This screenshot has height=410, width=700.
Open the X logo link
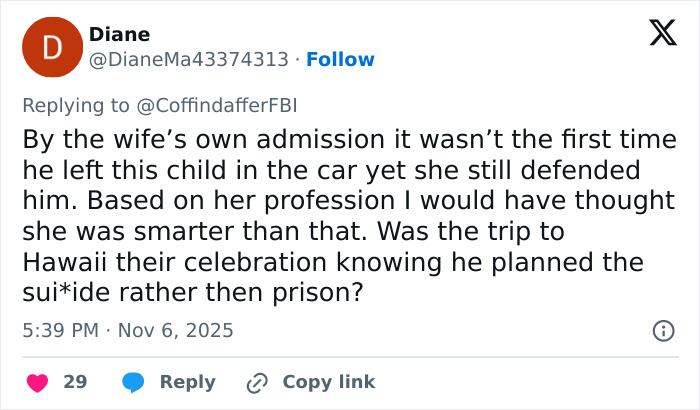coord(656,35)
